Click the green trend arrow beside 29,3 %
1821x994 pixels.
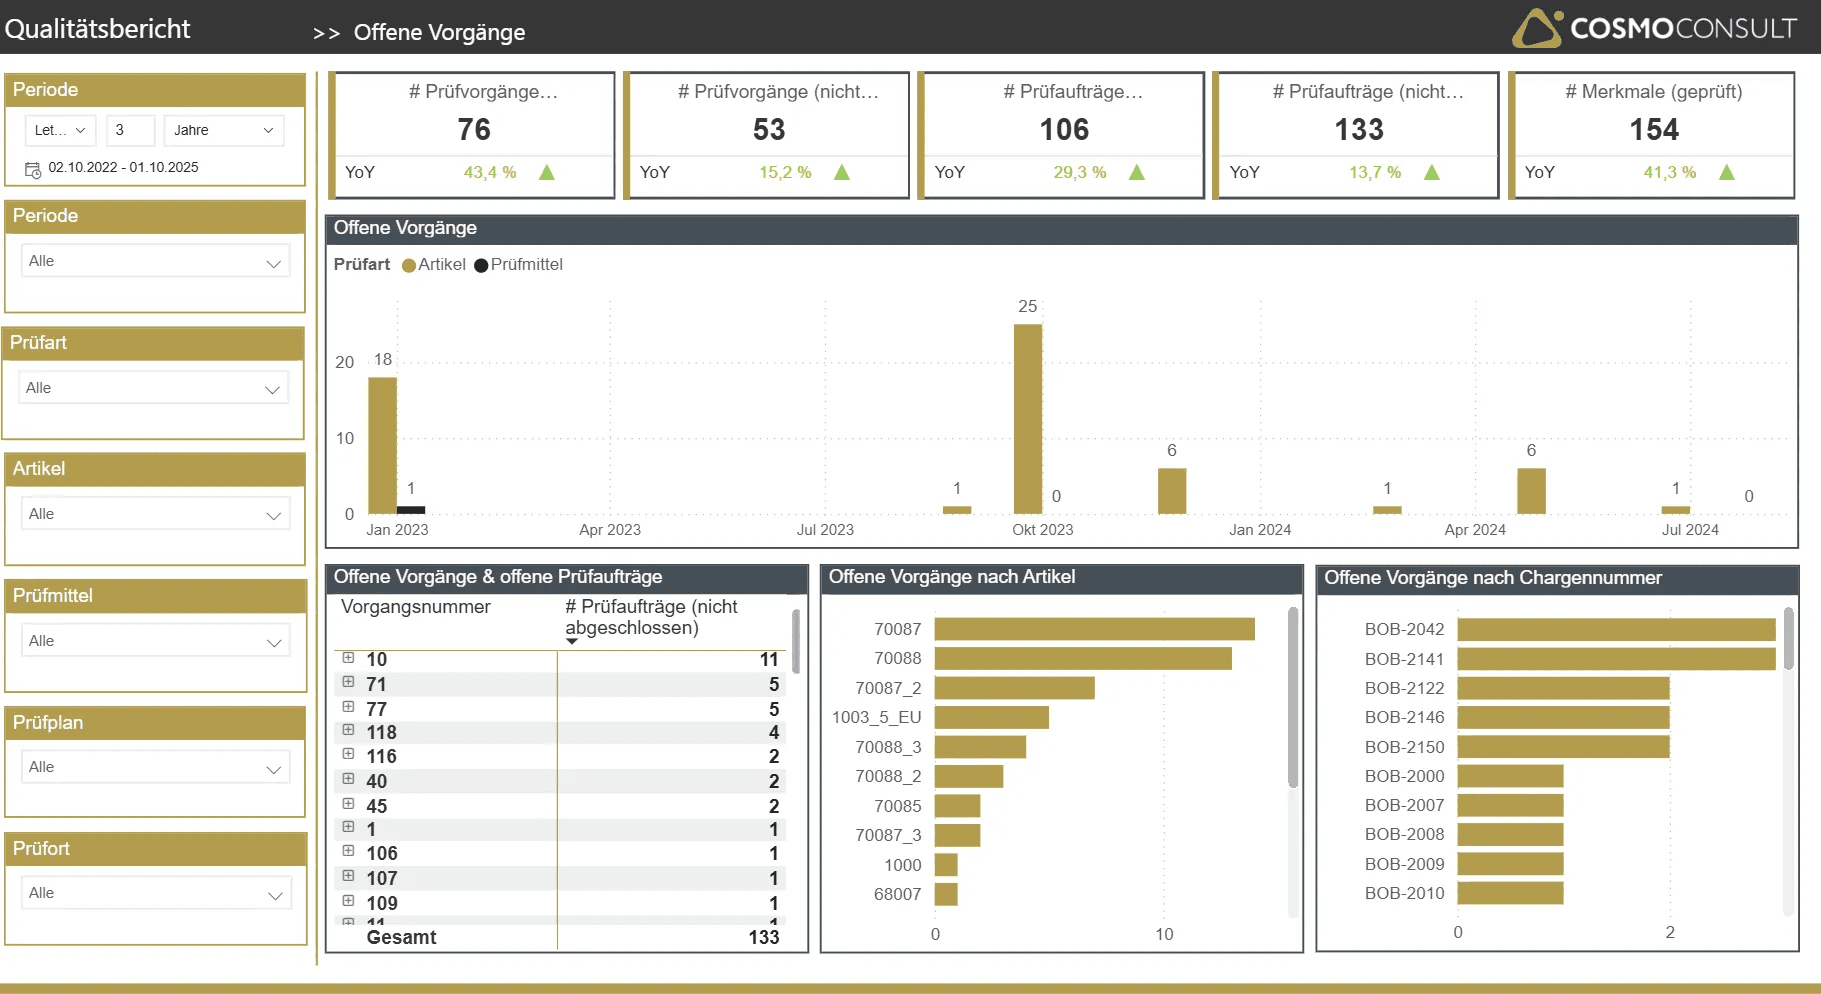1137,172
